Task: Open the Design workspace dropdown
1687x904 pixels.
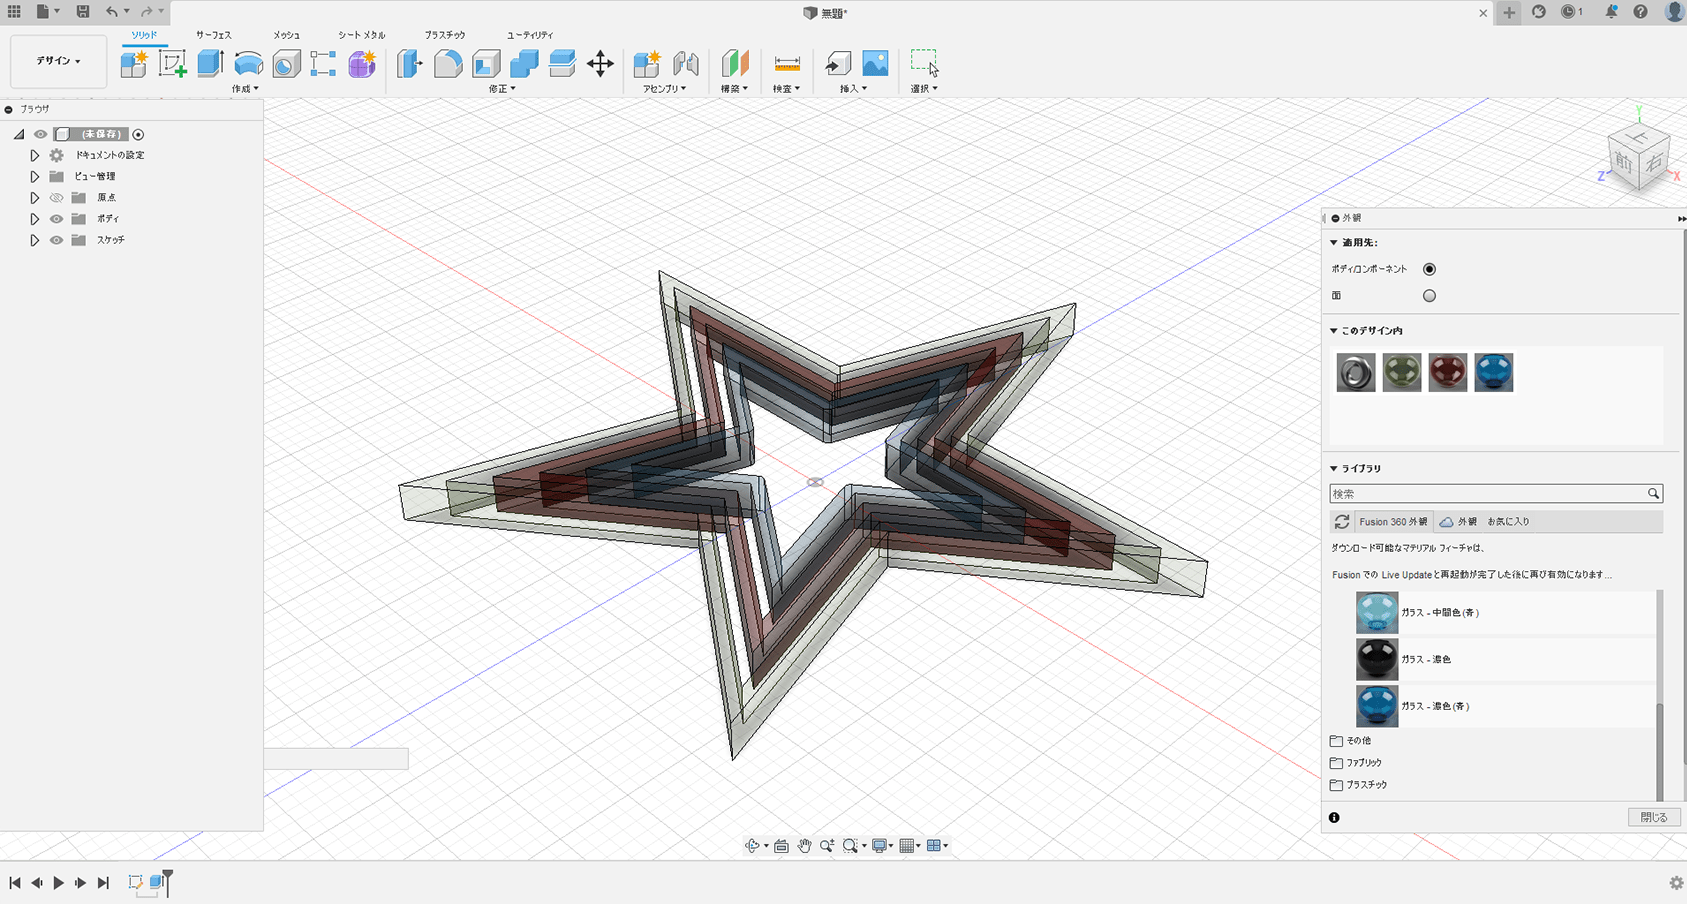Action: click(58, 61)
